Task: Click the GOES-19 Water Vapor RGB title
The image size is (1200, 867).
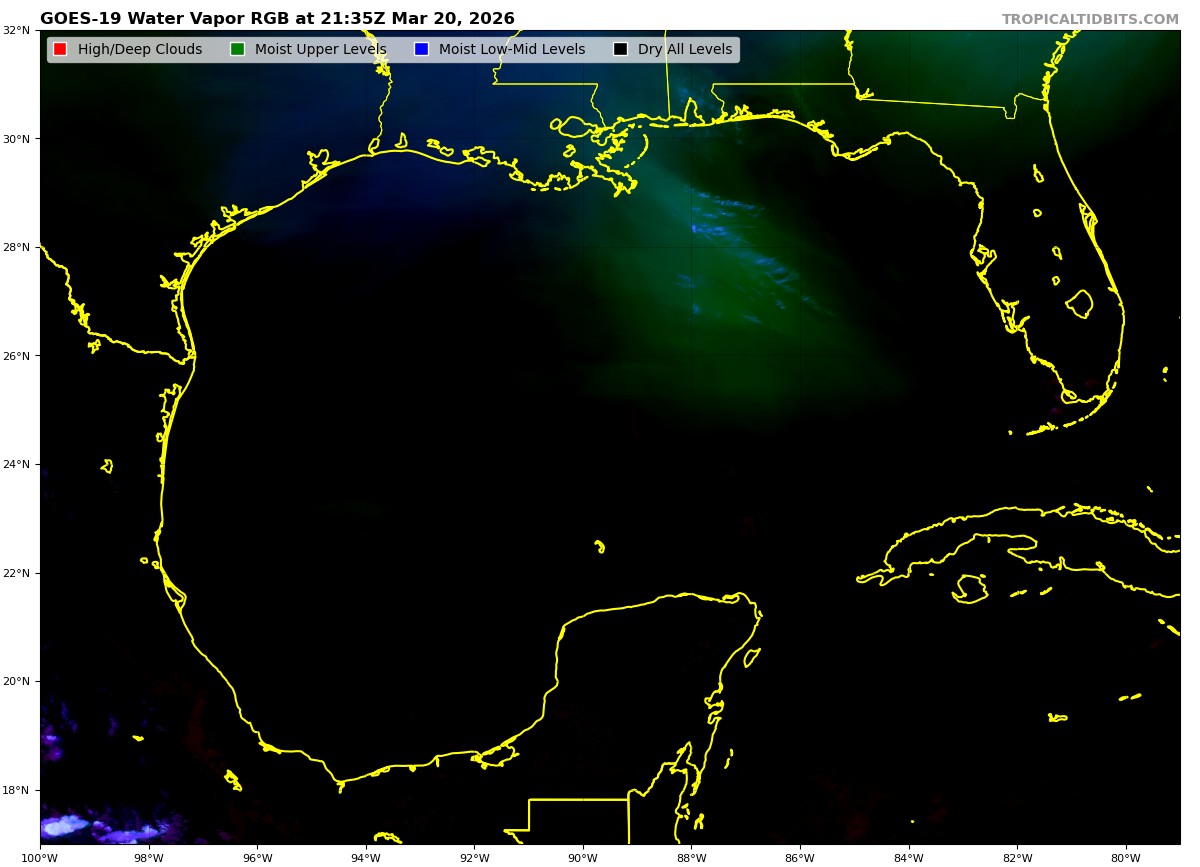Action: (x=277, y=19)
